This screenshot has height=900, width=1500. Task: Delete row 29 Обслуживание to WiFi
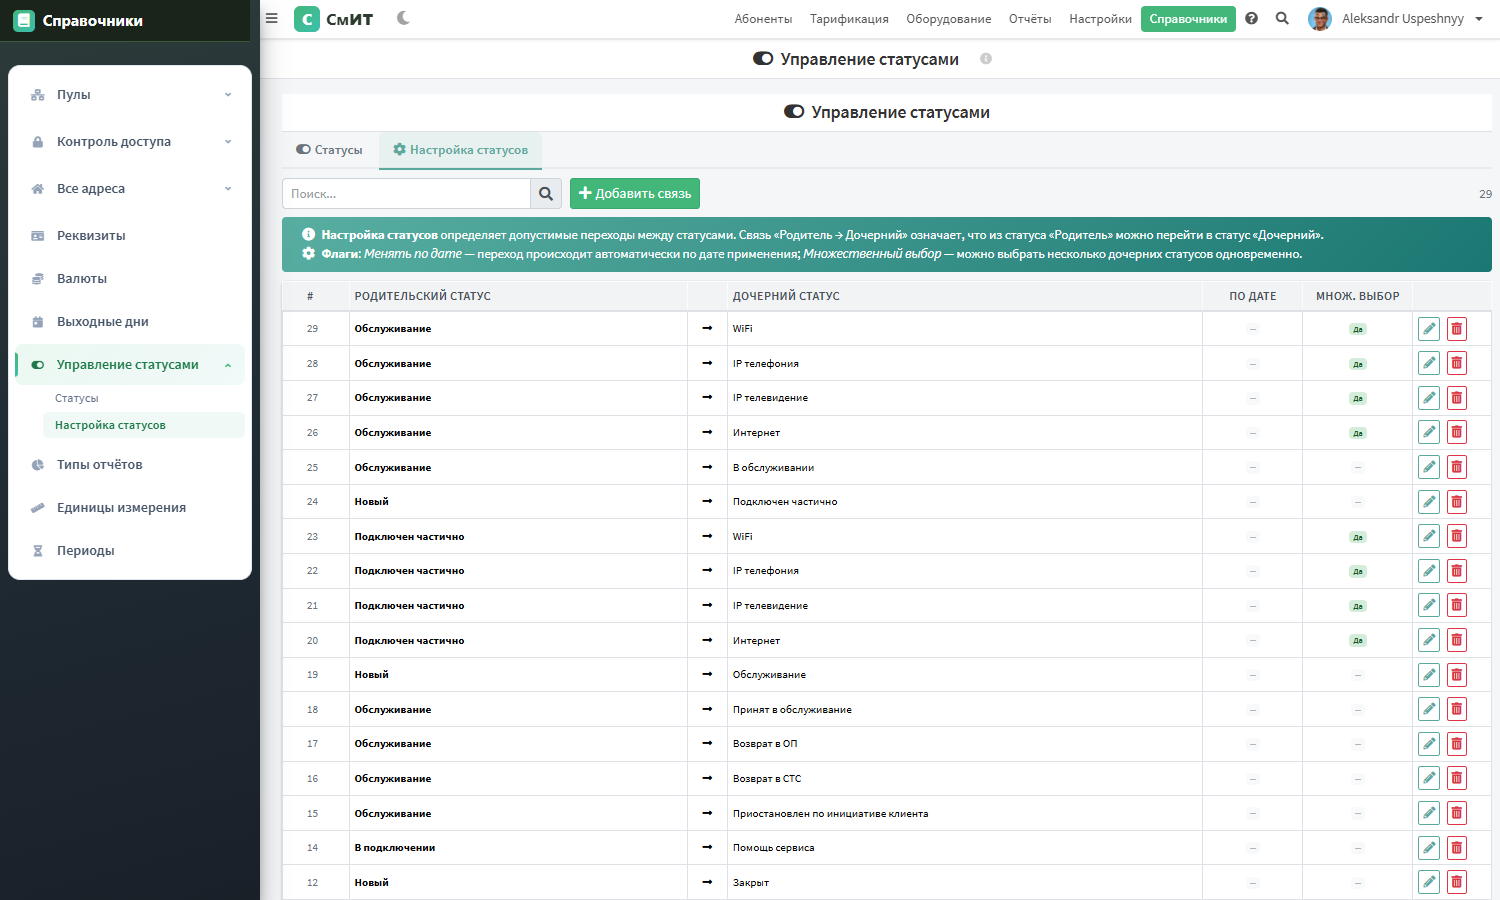pos(1457,329)
